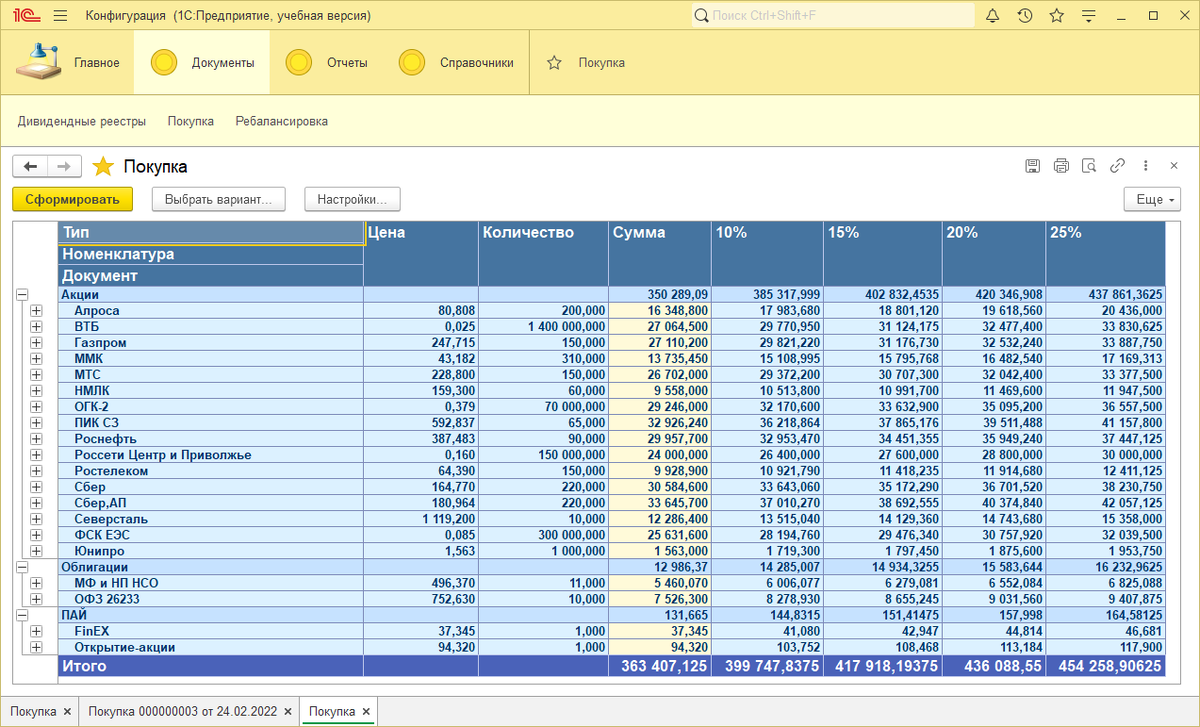
Task: Print the report with the printer icon
Action: 1061,166
